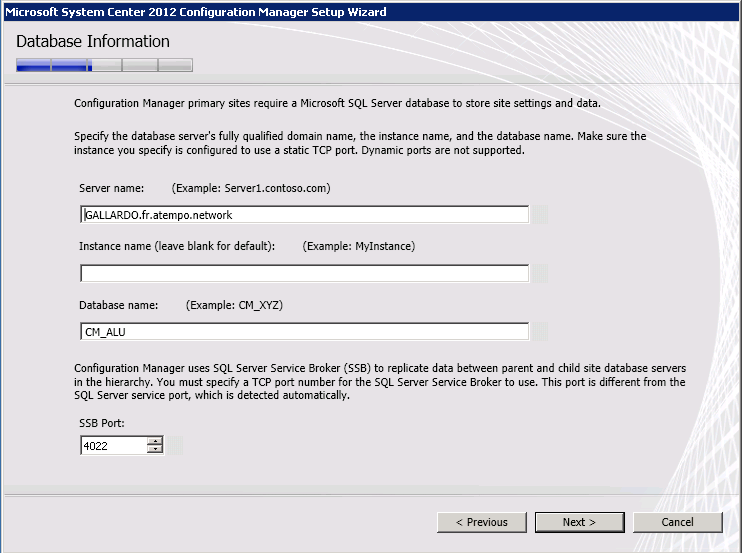Click the Instance name label
742x553 pixels.
tap(177, 246)
